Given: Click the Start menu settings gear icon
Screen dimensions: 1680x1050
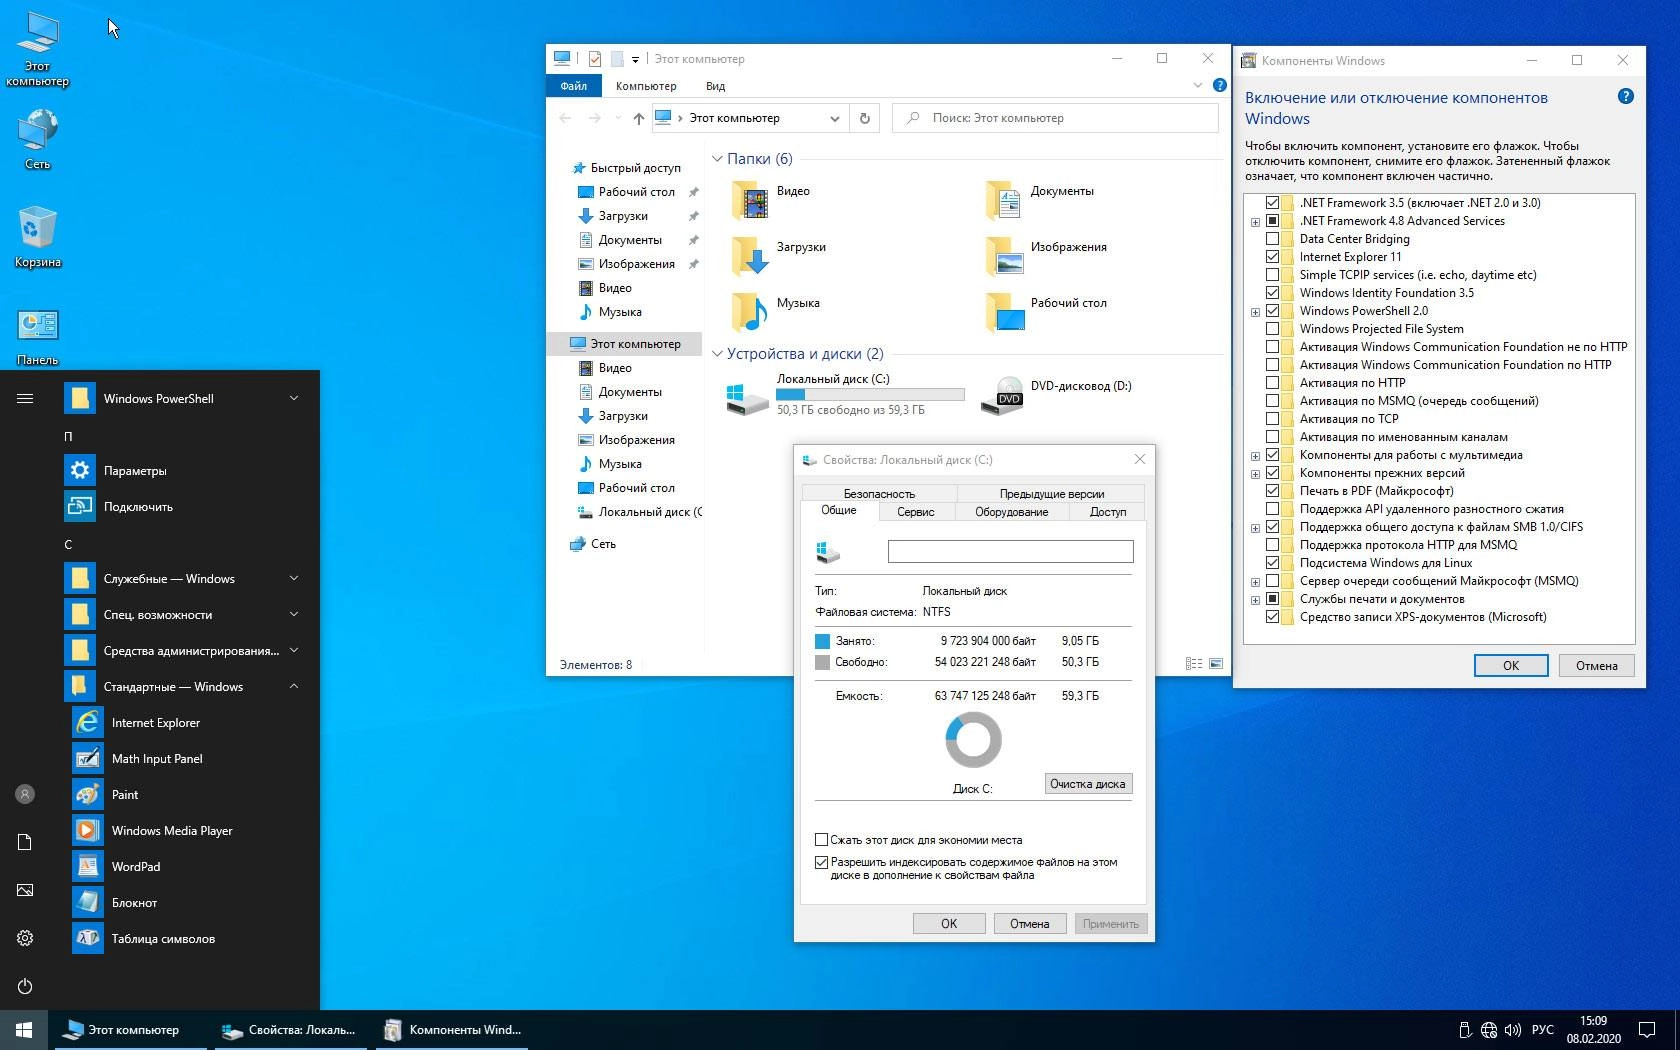Looking at the screenshot, I should click(25, 938).
